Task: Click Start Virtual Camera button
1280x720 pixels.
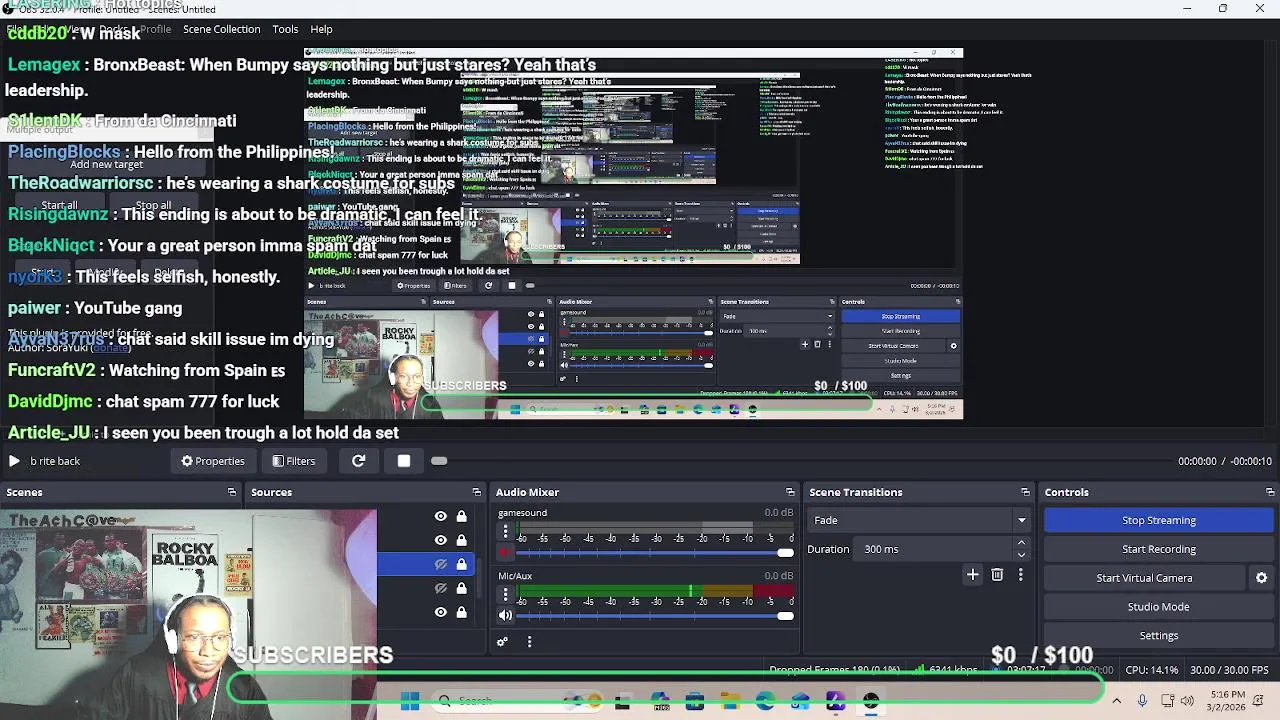Action: click(1144, 578)
